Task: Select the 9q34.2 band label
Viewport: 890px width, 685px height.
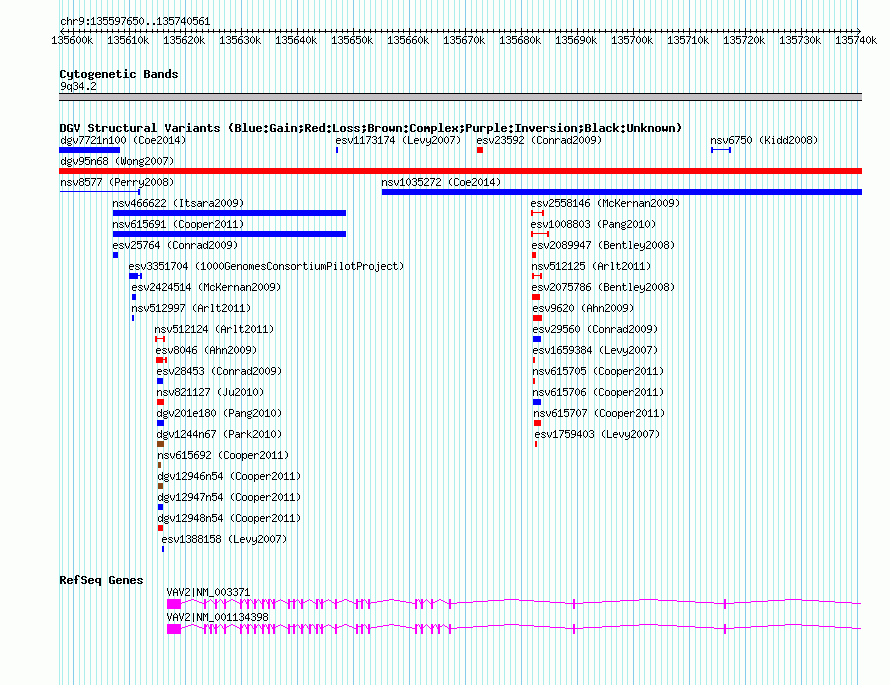Action: tap(78, 86)
